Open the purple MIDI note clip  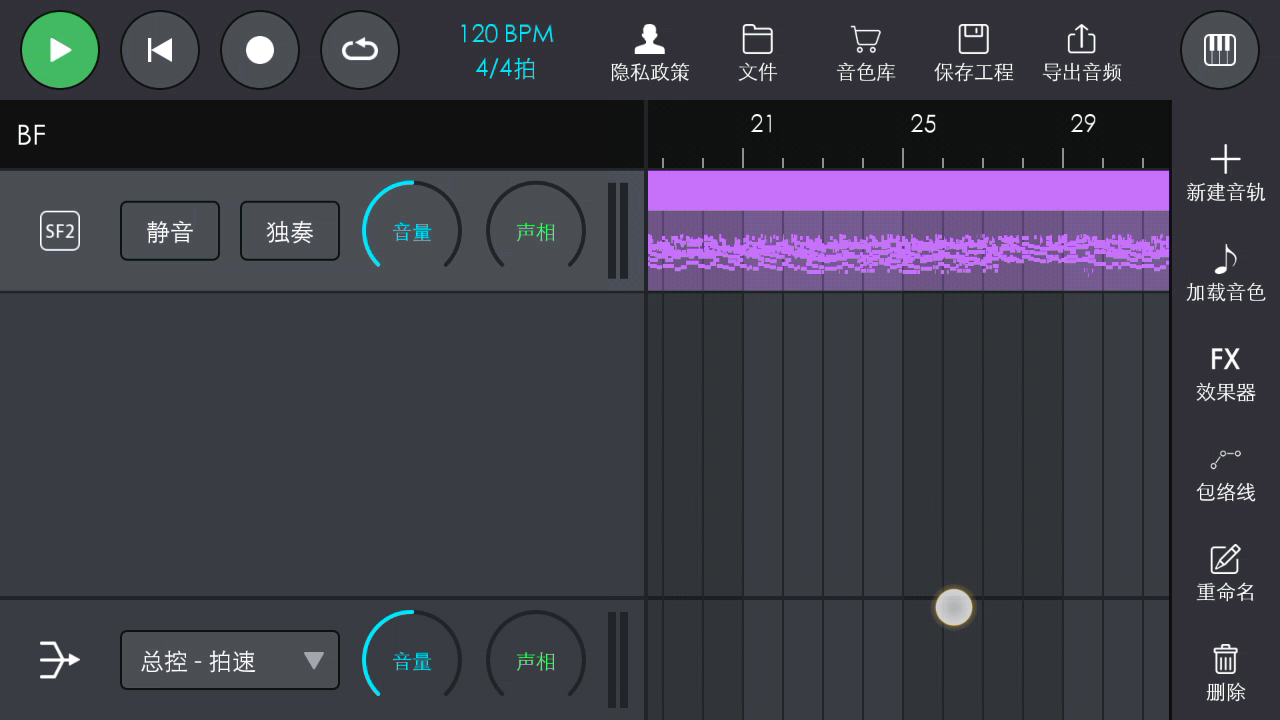tap(908, 250)
